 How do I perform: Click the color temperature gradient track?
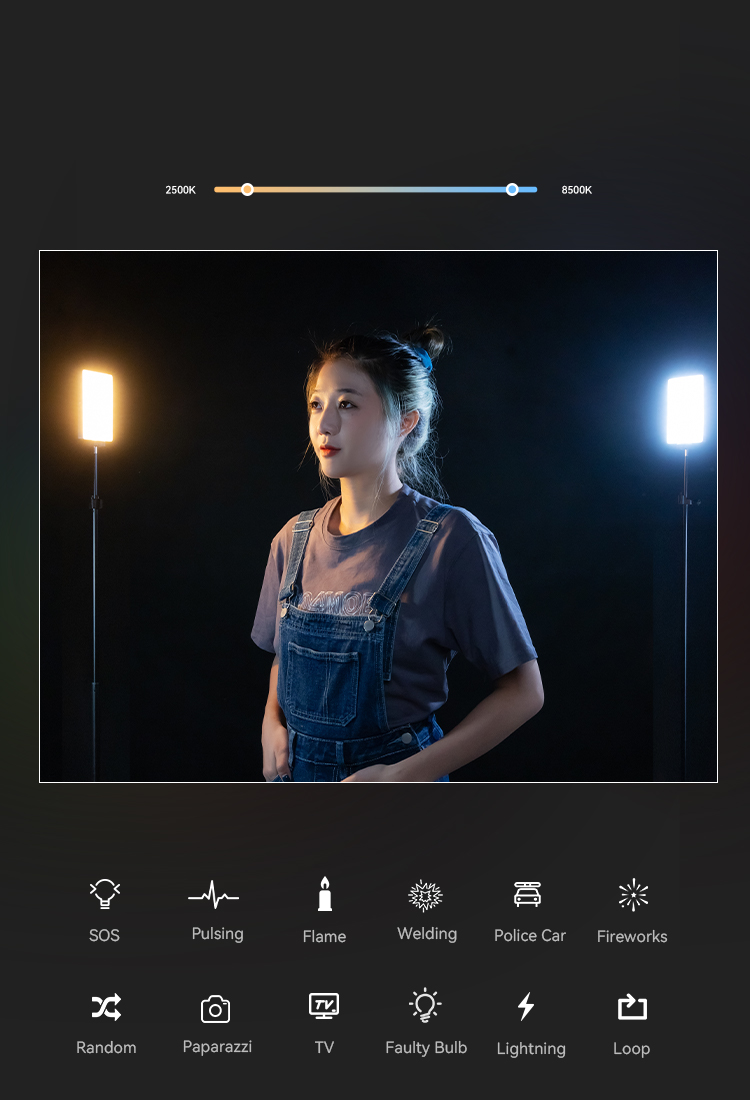[x=375, y=189]
